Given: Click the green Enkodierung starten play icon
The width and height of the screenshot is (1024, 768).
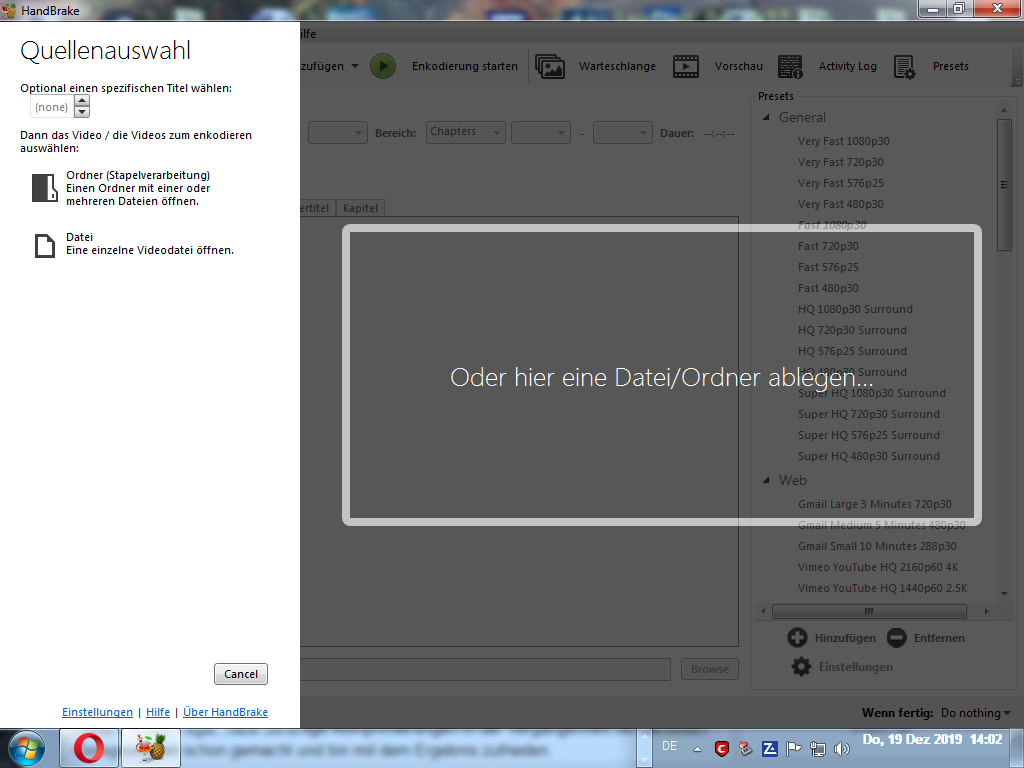Looking at the screenshot, I should point(383,66).
